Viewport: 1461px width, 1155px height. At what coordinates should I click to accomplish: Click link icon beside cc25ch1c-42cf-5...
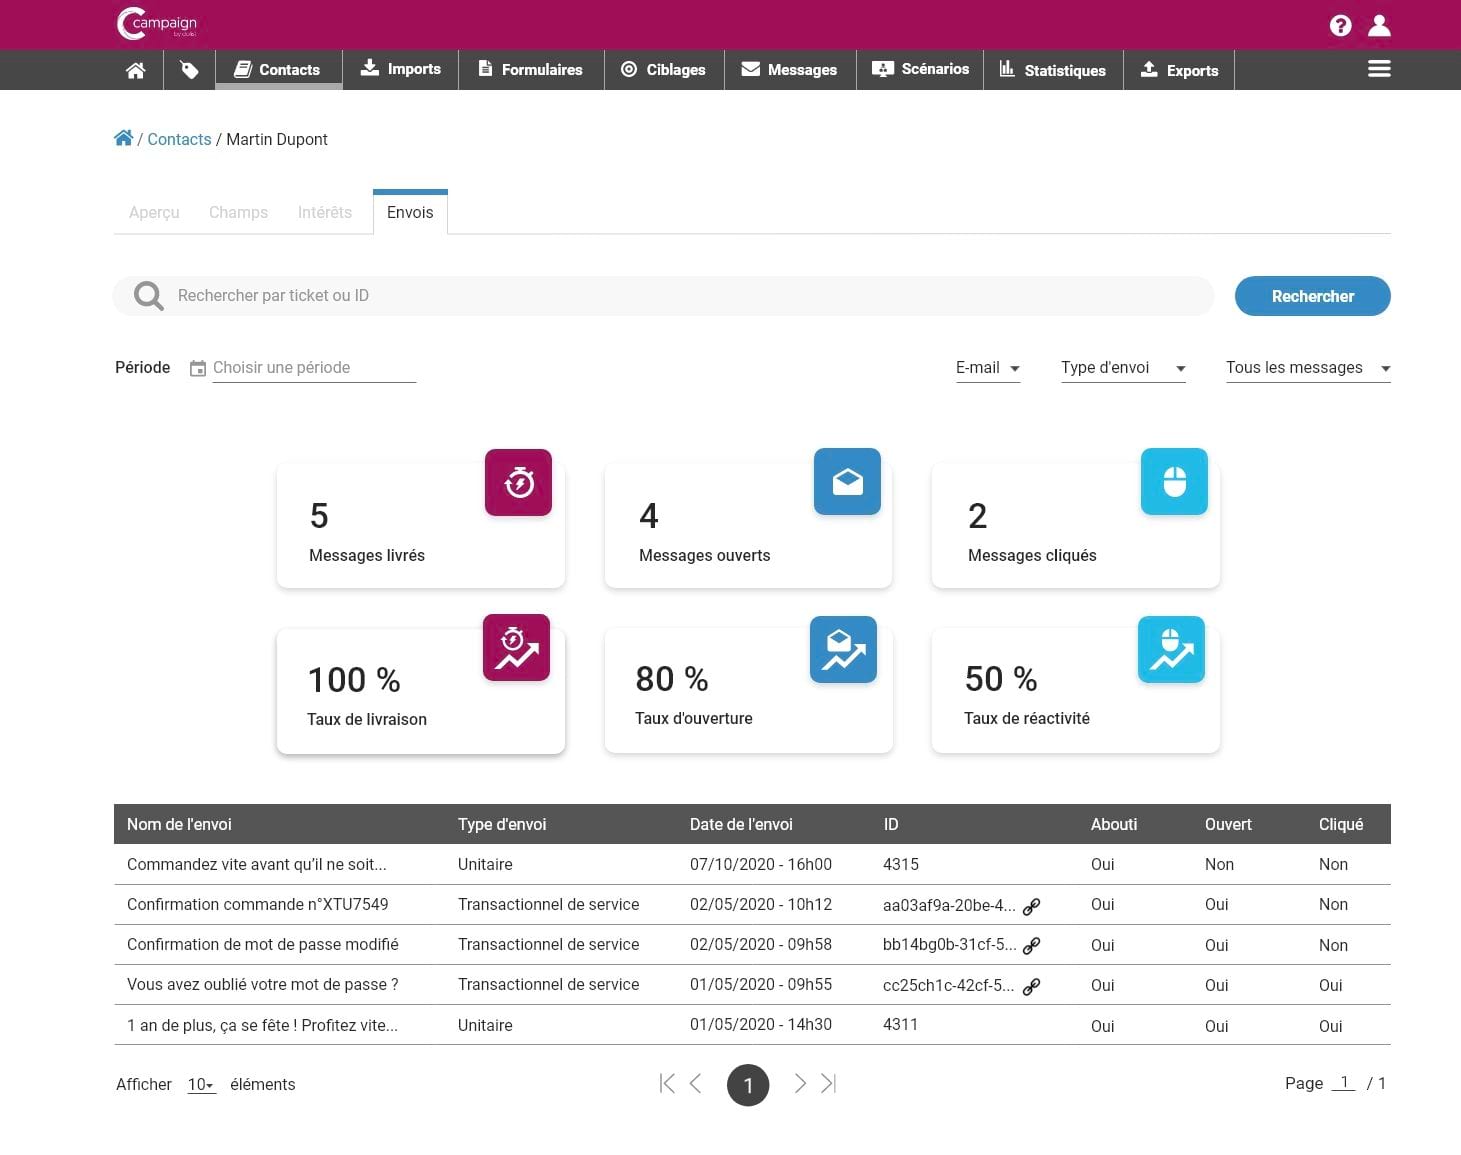[x=1031, y=986]
